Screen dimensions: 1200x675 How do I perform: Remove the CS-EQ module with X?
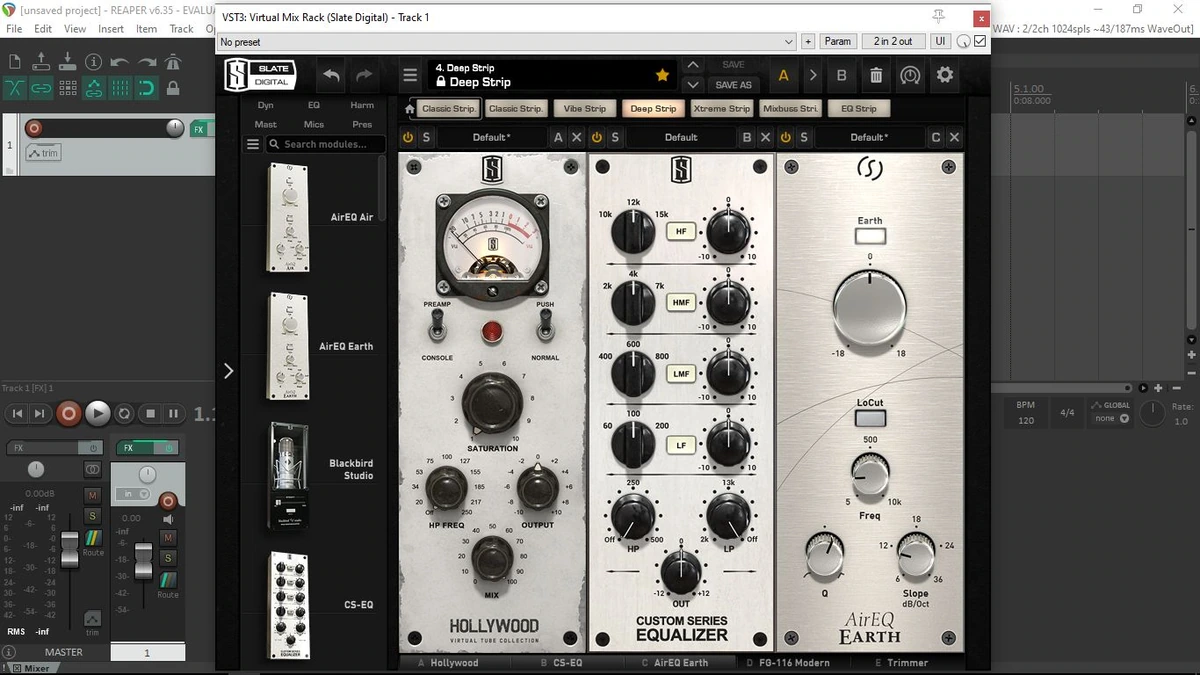tap(765, 137)
